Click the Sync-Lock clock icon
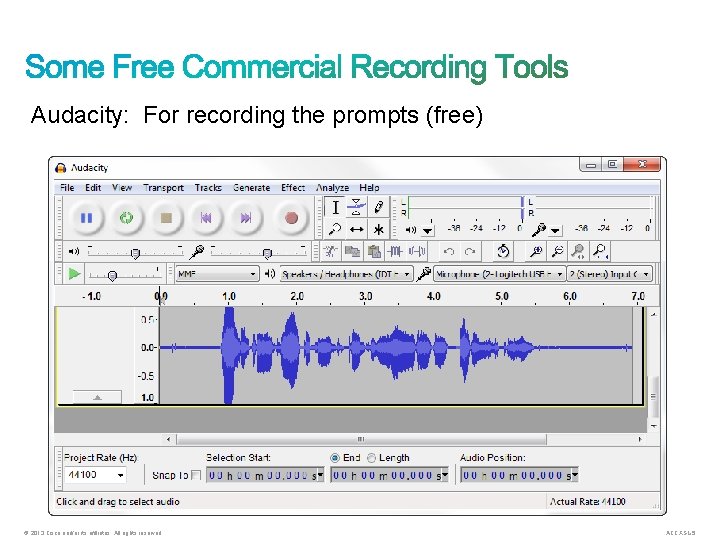 pyautogui.click(x=503, y=251)
